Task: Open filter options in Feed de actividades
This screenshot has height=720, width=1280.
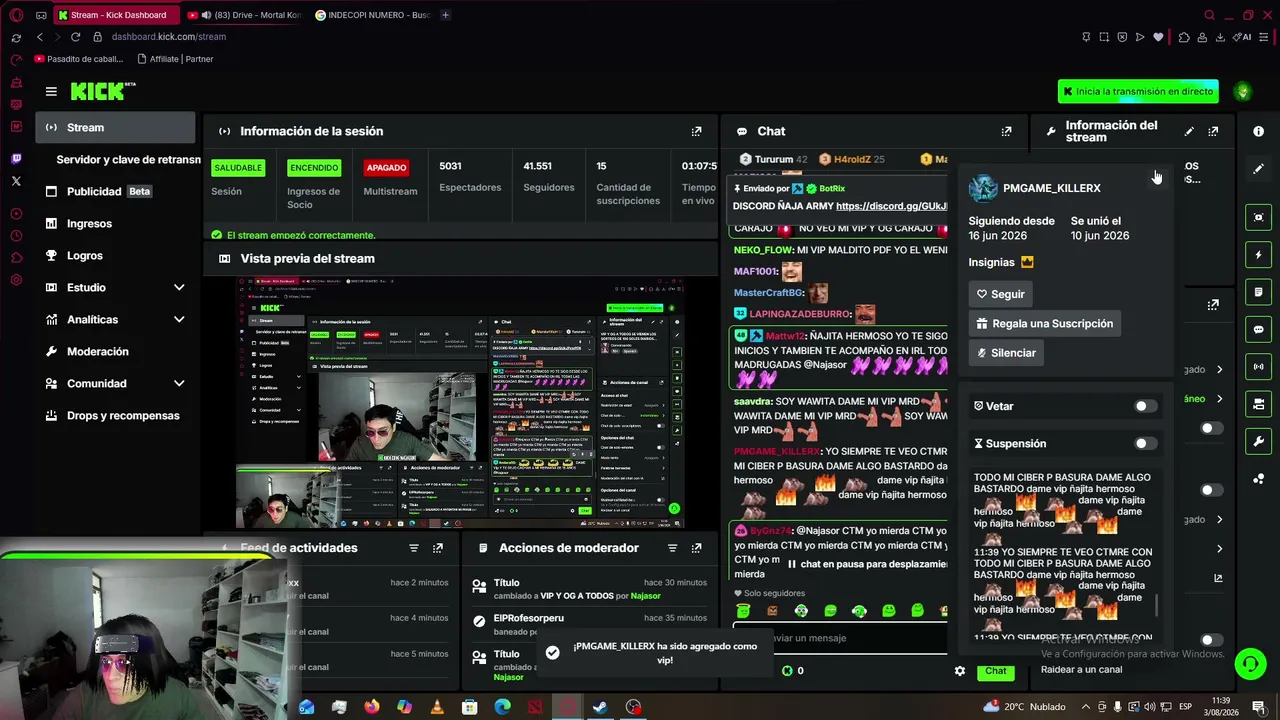Action: (414, 548)
